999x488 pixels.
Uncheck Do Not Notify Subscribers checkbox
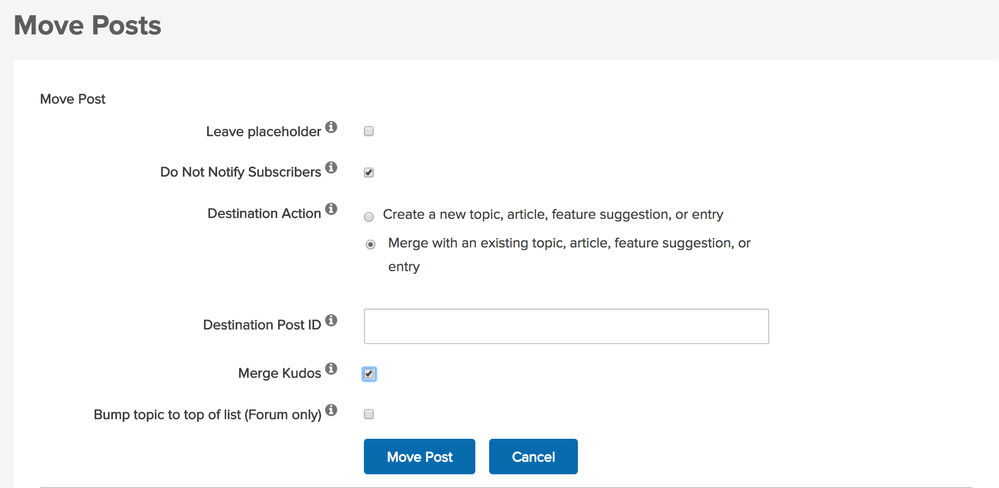(x=368, y=173)
